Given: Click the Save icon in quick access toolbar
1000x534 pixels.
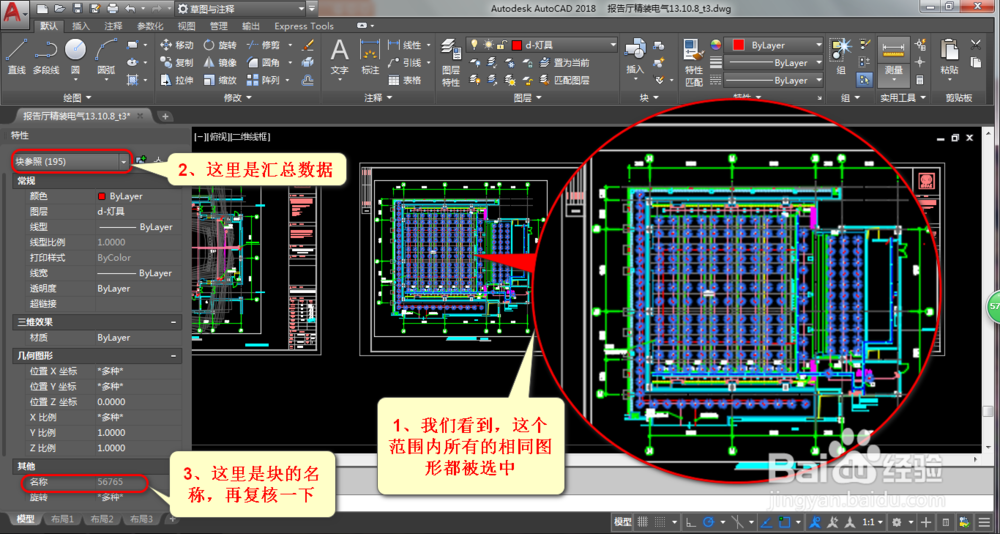Looking at the screenshot, I should pos(77,9).
